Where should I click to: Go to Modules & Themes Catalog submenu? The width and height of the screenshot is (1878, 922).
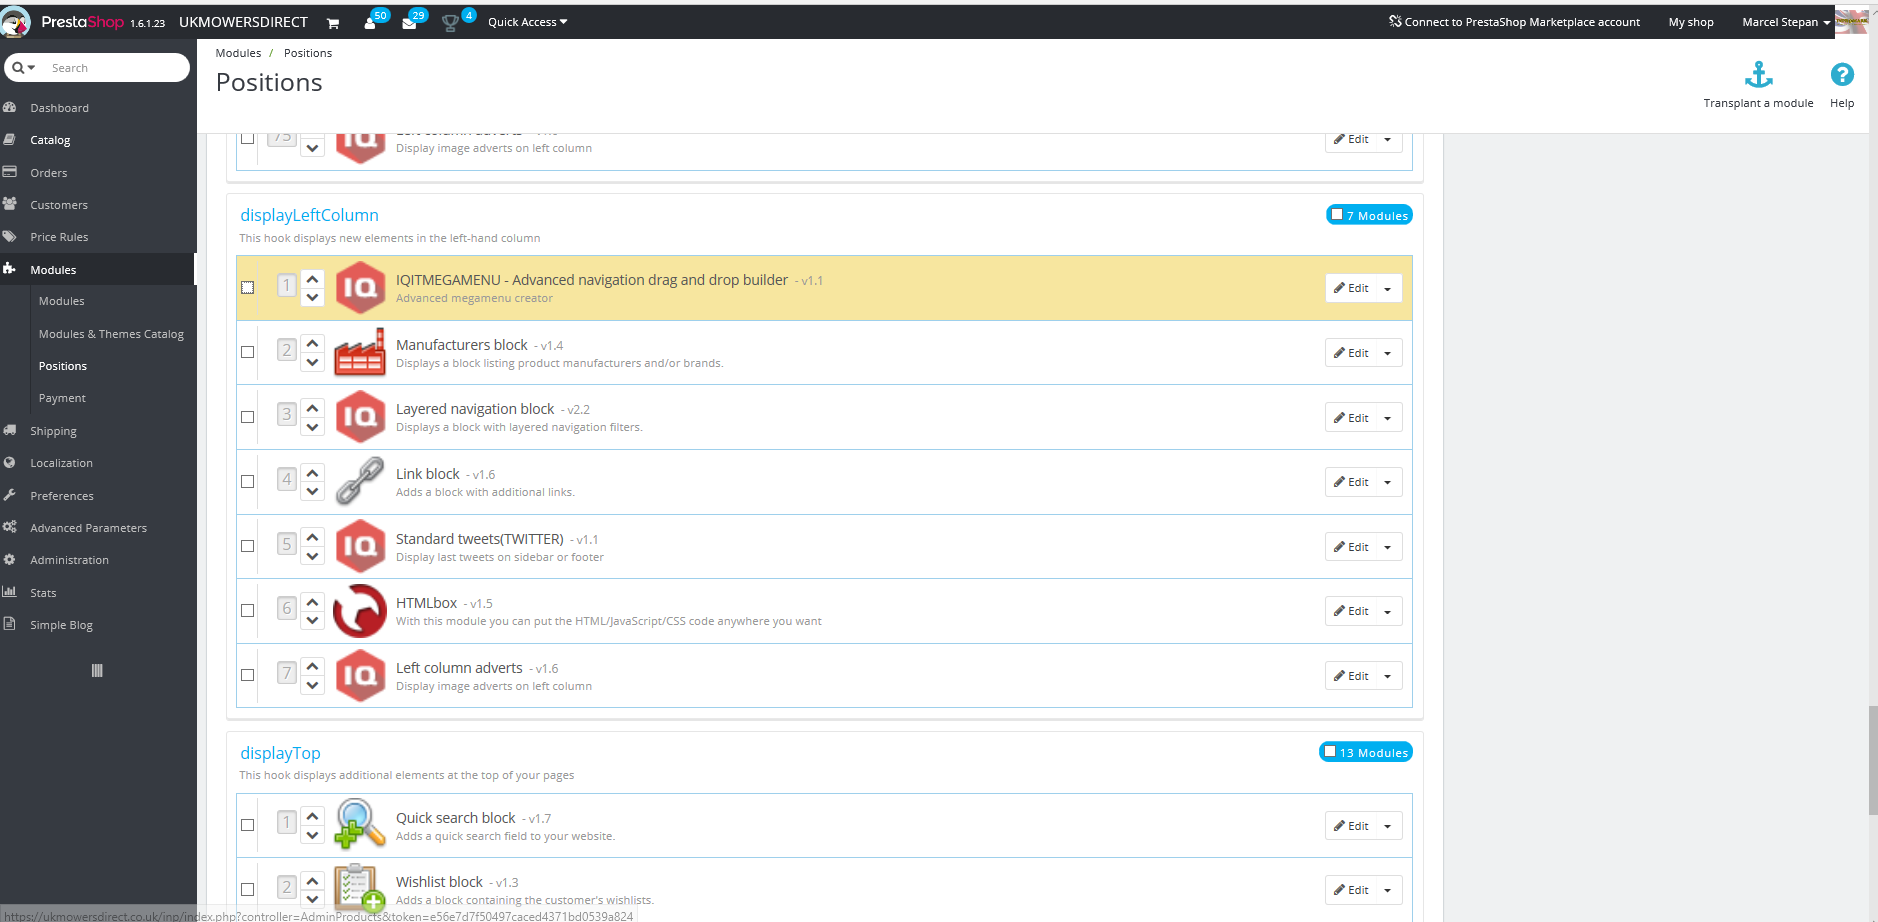[111, 334]
